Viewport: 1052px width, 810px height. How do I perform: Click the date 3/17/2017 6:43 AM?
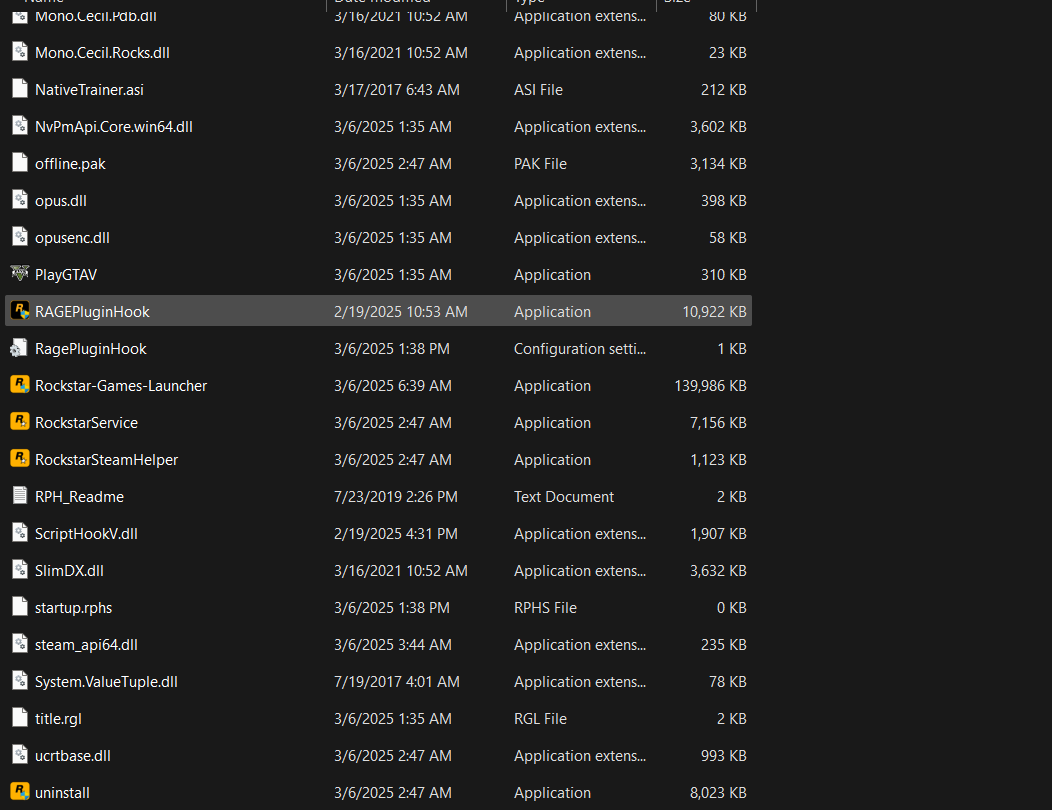pos(397,90)
